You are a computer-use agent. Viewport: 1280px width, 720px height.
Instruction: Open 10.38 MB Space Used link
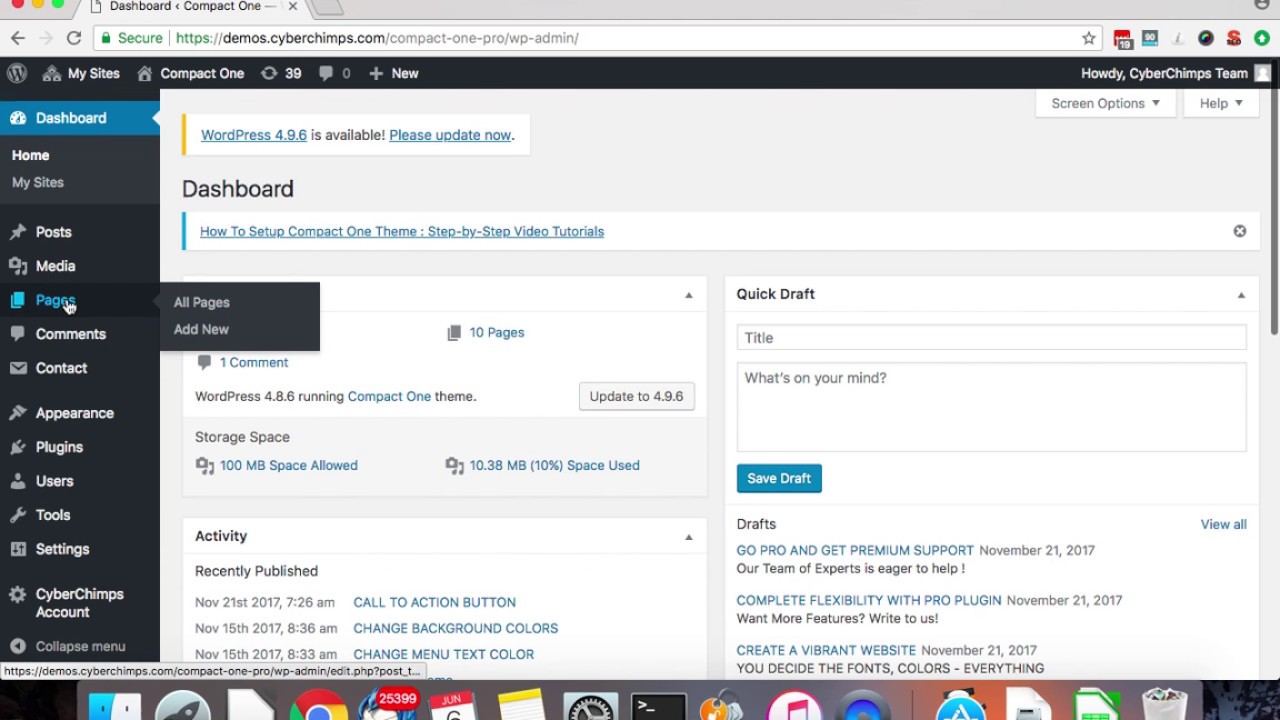555,465
